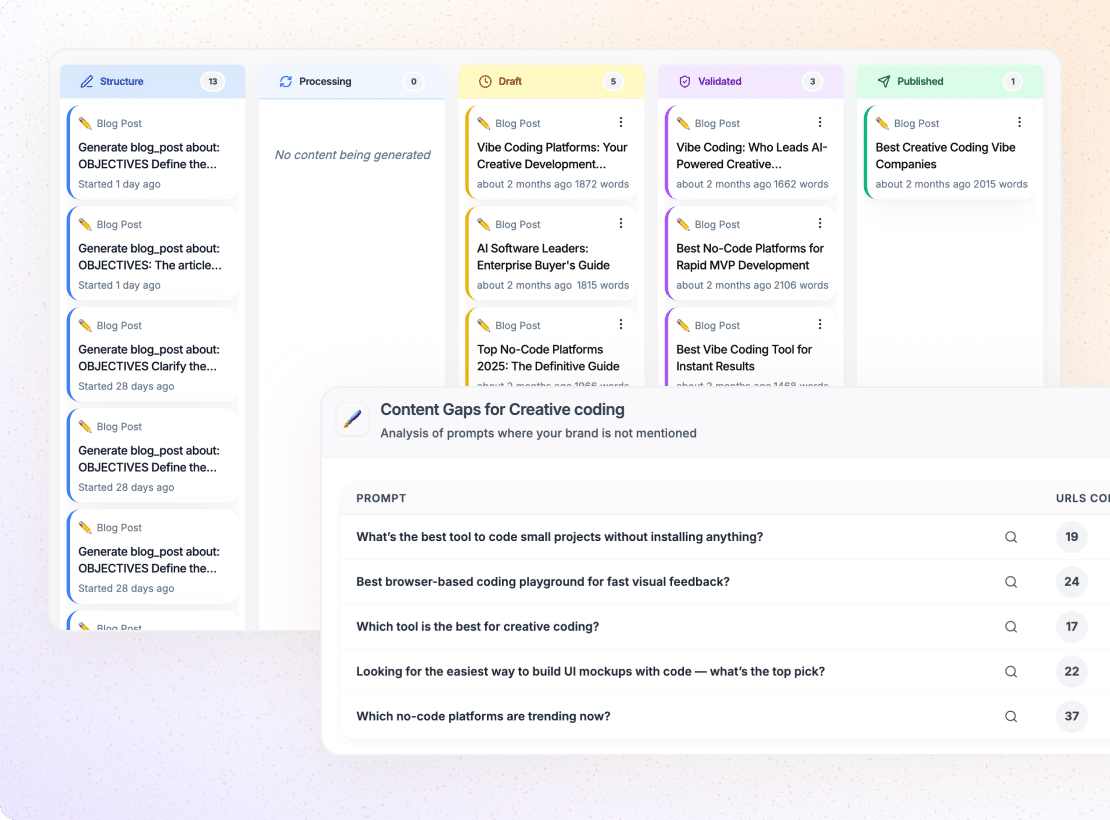
Task: Expand options for 'AI Software Leaders' card
Action: point(620,224)
